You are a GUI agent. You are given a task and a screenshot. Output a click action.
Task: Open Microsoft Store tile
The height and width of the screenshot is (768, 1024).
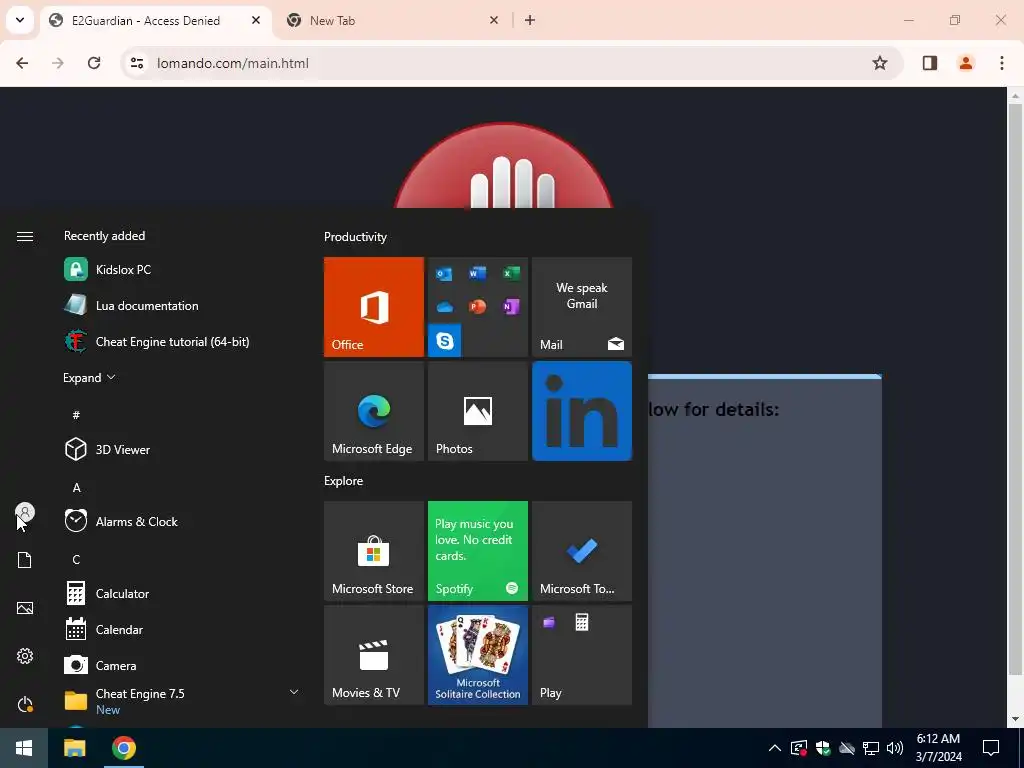[374, 551]
